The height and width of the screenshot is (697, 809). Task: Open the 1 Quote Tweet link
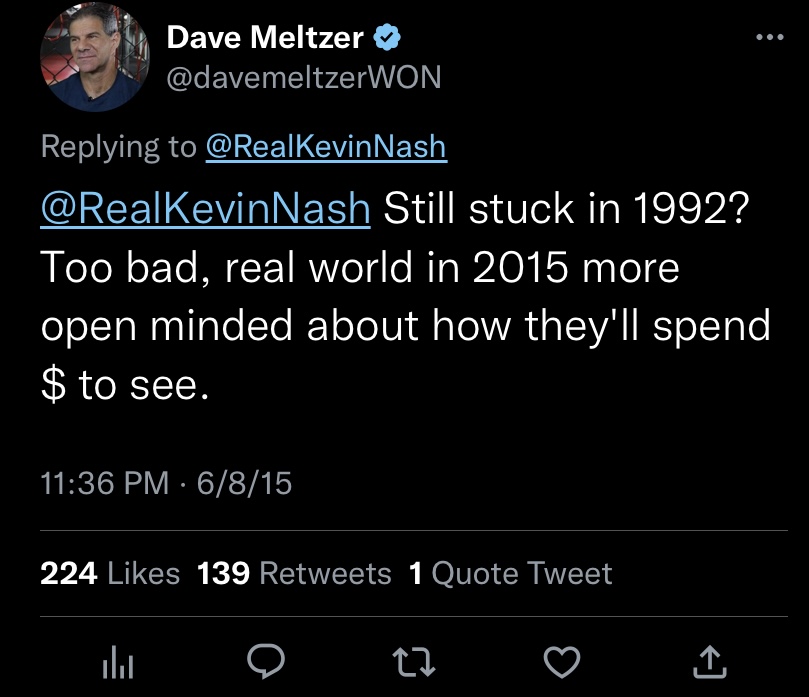[511, 573]
